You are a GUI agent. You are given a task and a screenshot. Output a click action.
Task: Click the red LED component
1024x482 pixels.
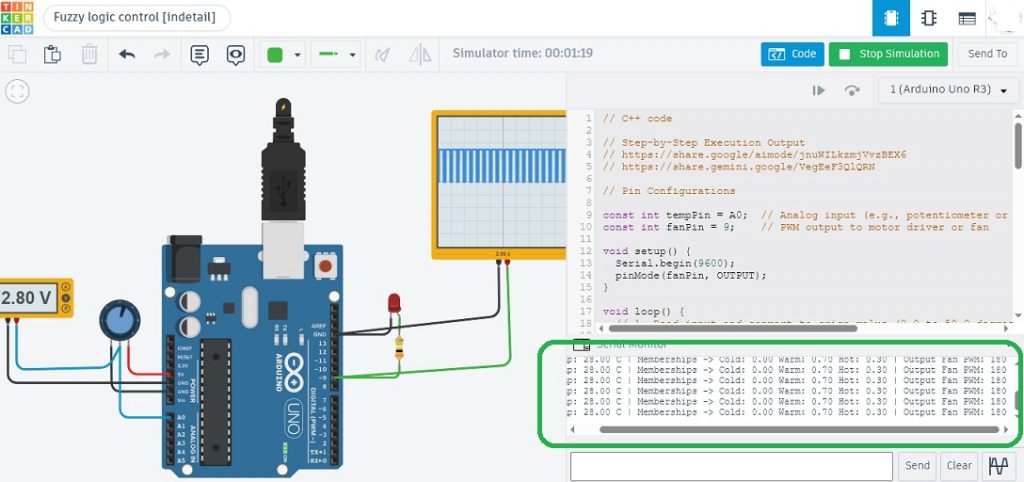394,303
